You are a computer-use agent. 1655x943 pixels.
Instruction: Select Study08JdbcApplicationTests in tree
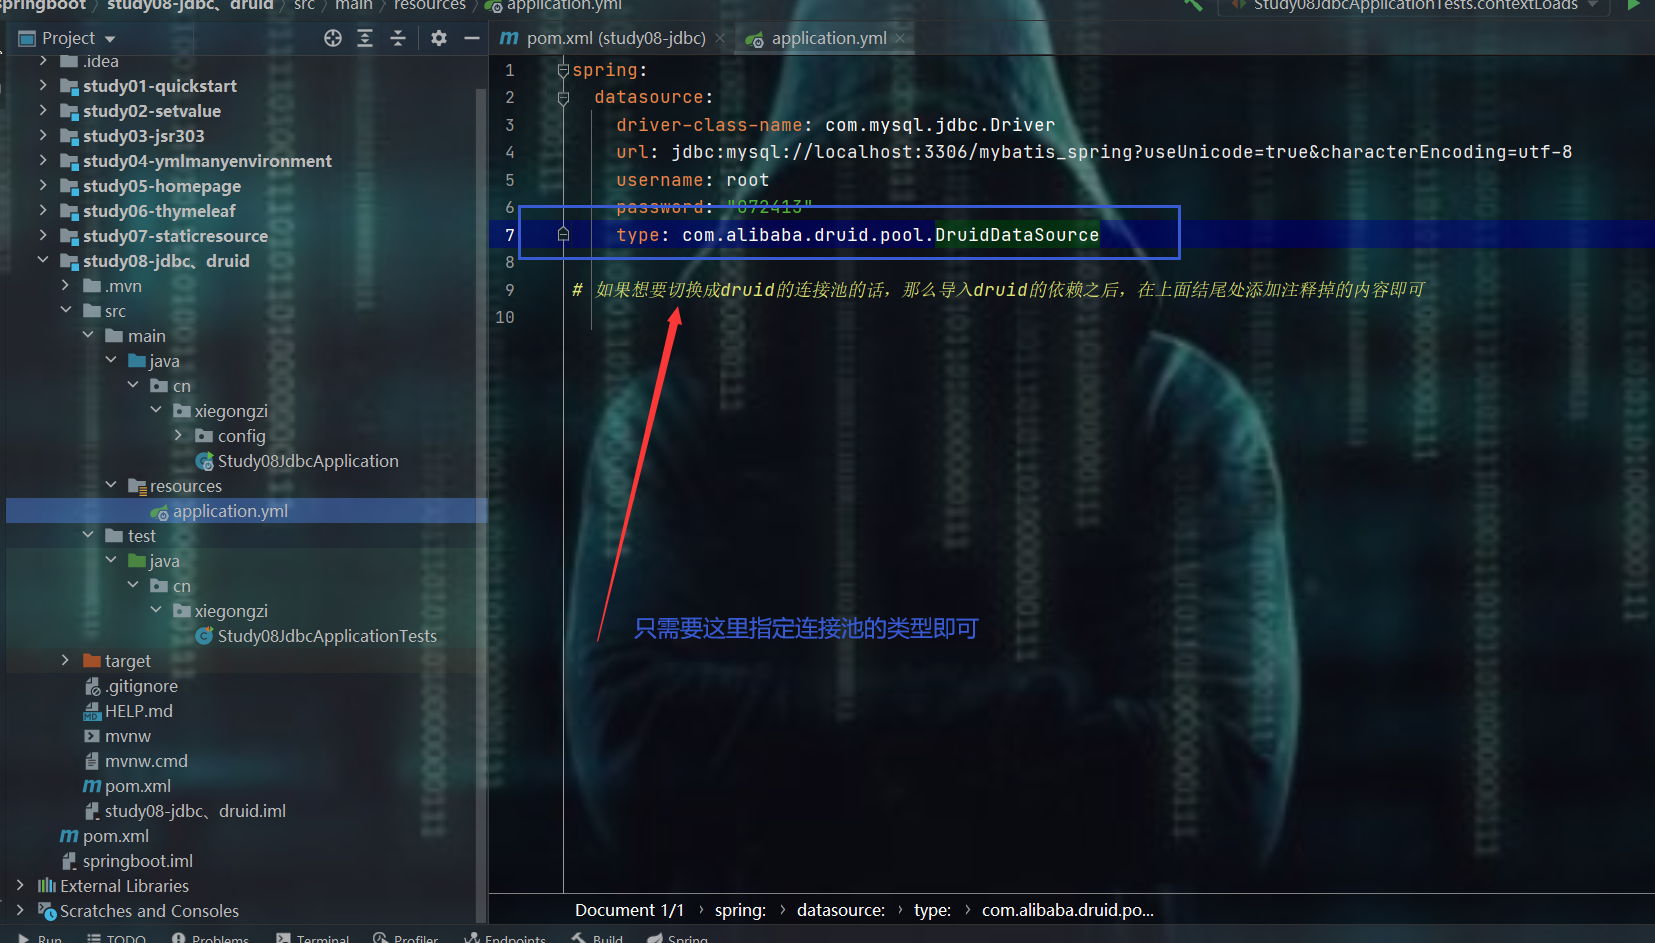tap(327, 636)
